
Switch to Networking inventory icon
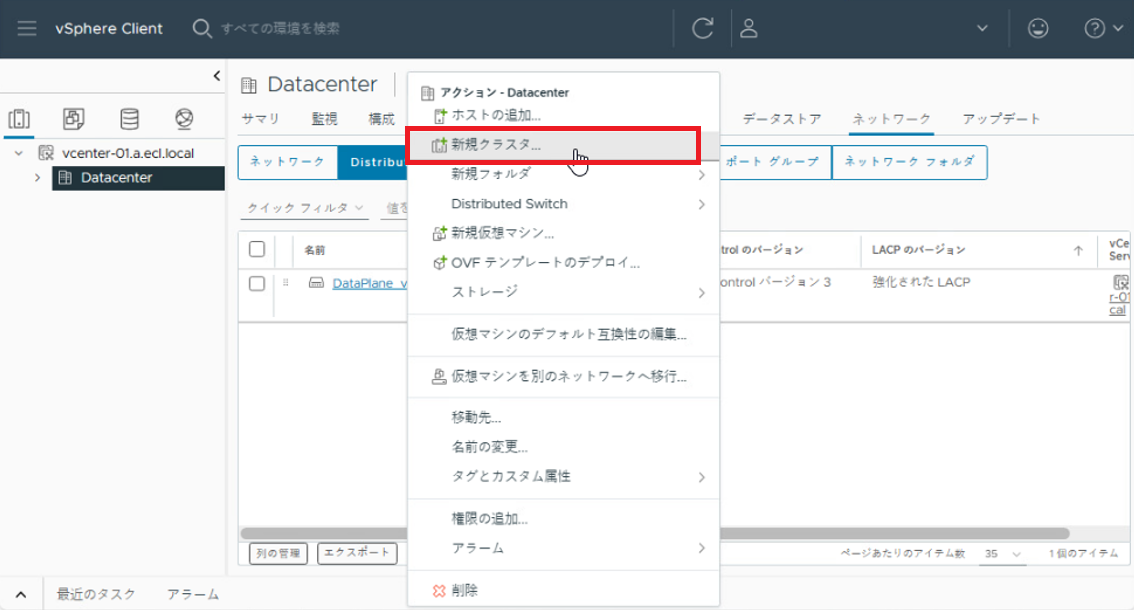184,120
